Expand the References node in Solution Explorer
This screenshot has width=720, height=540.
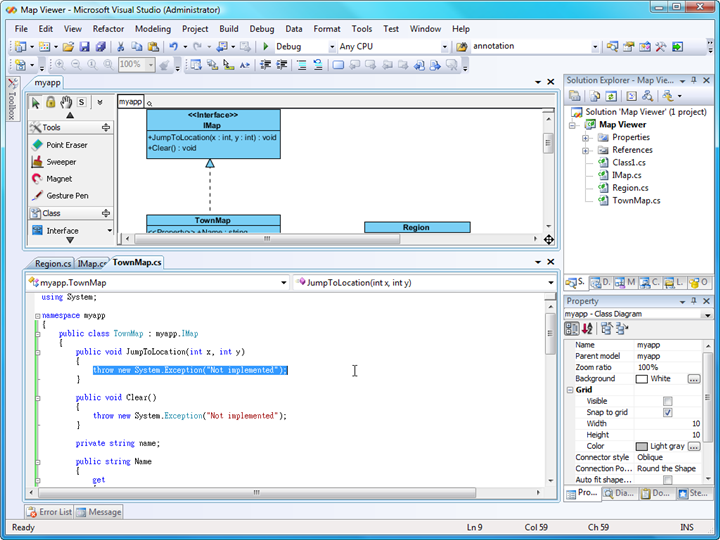coord(585,151)
